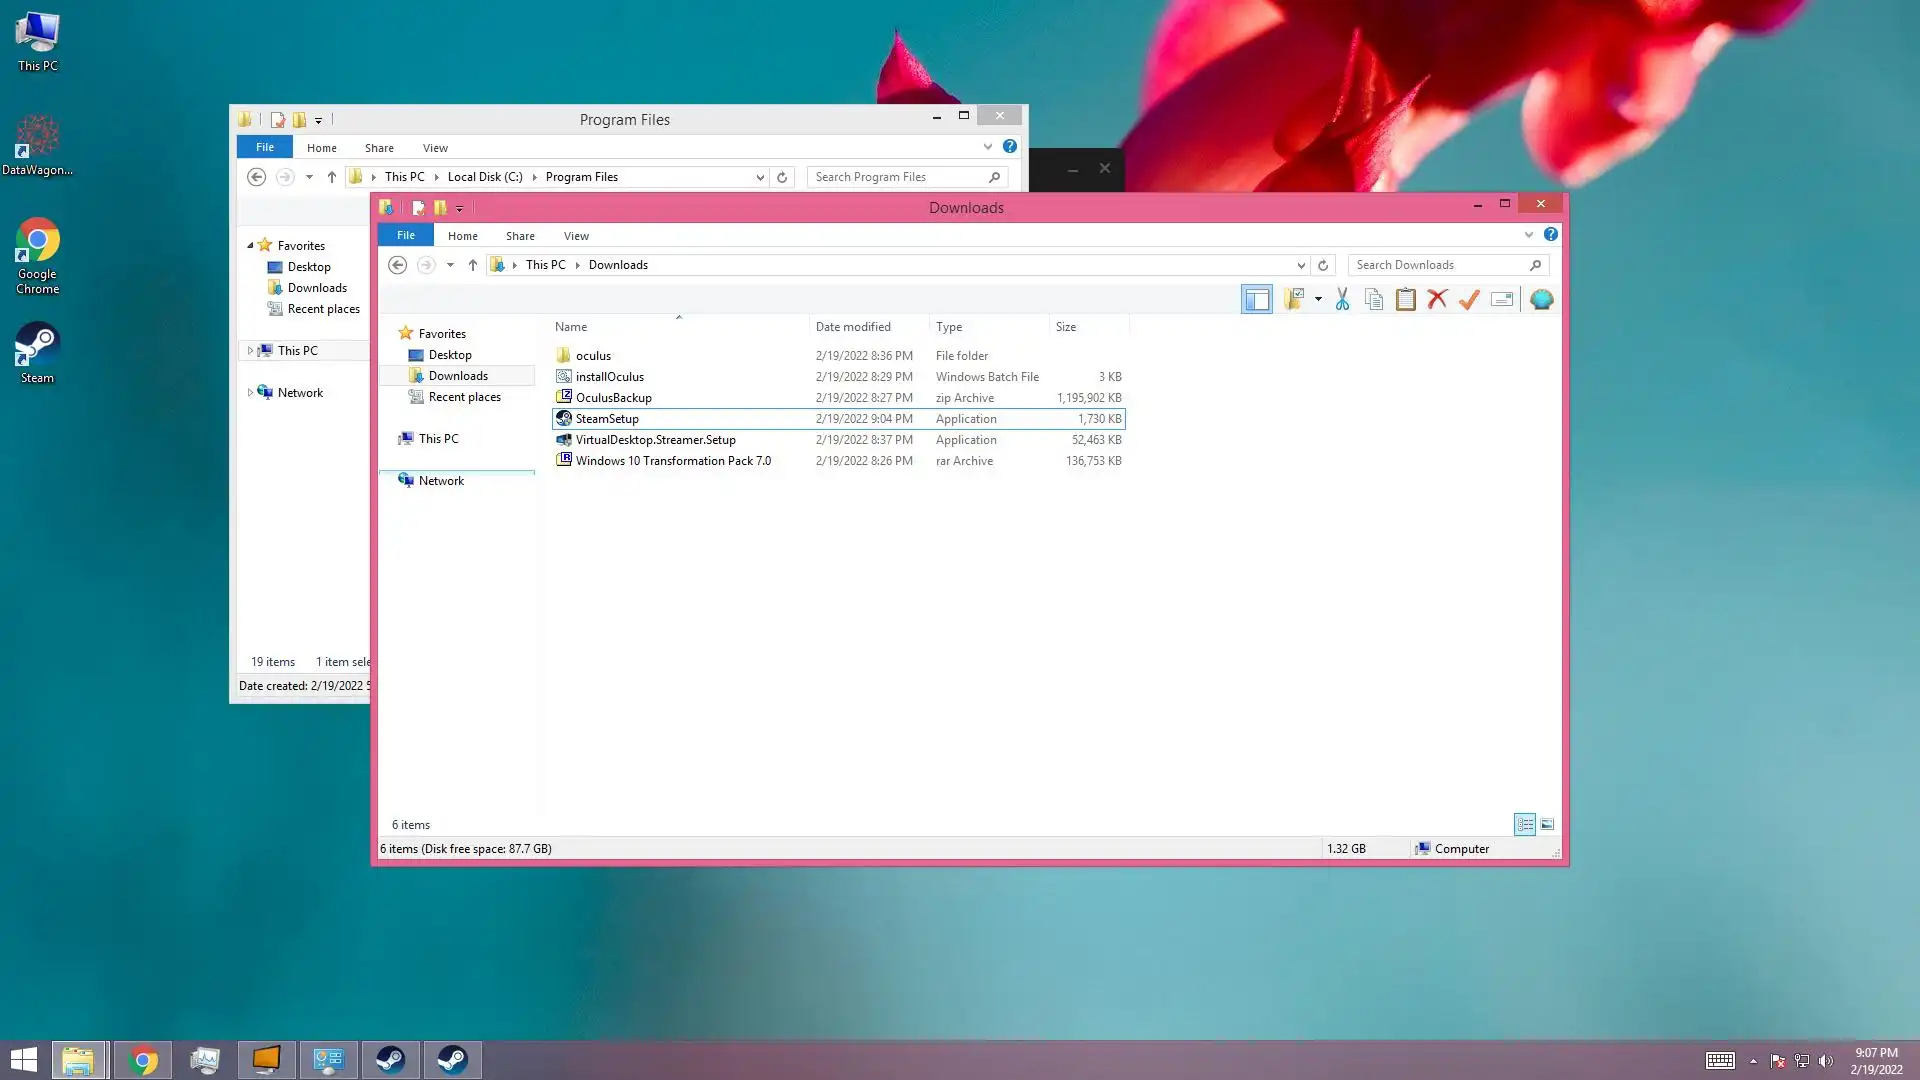Select the SteamSetup application file

tap(607, 419)
